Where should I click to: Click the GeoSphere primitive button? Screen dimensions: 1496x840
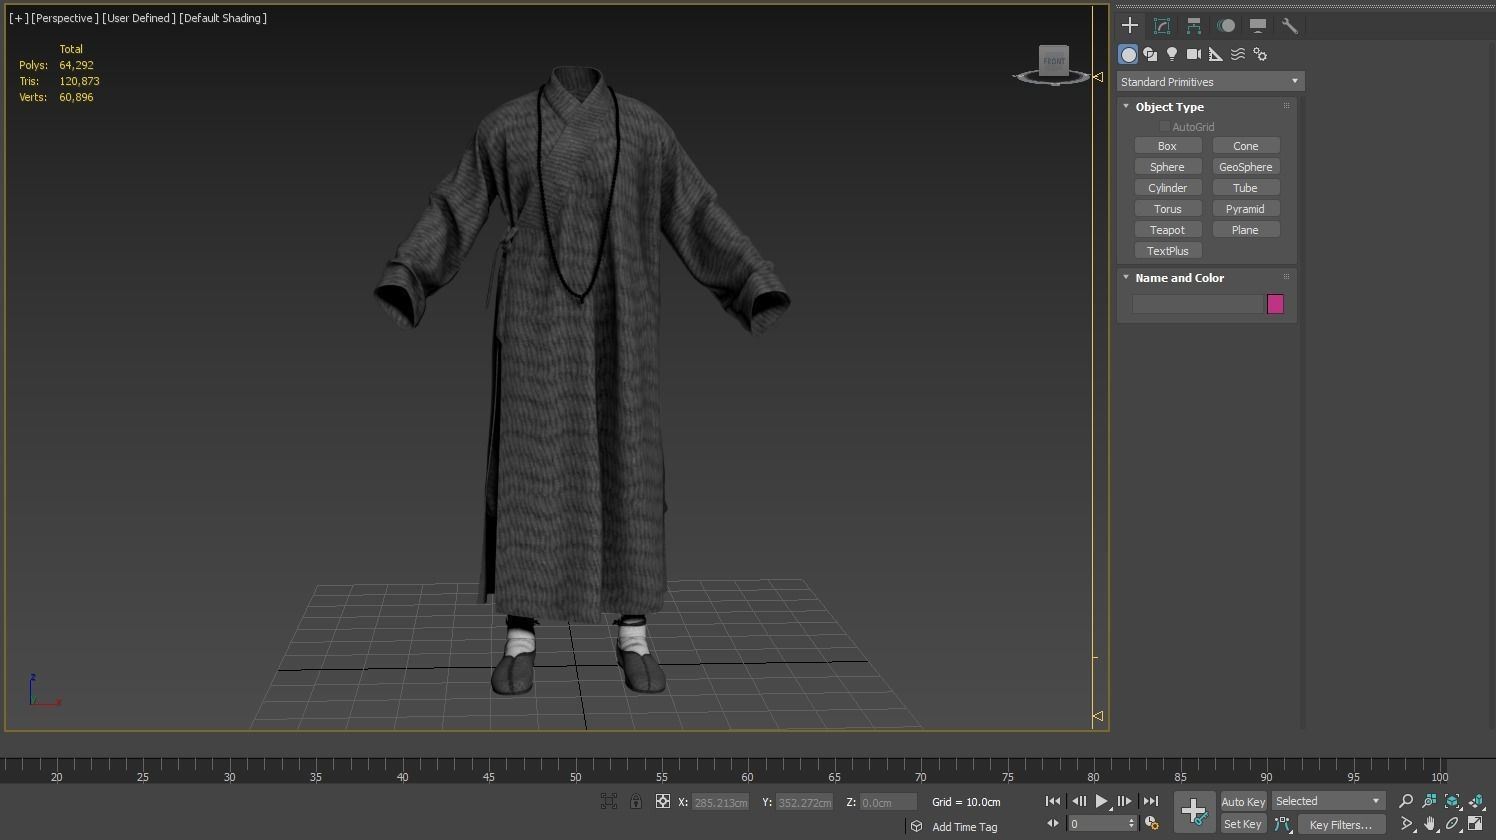pyautogui.click(x=1246, y=167)
